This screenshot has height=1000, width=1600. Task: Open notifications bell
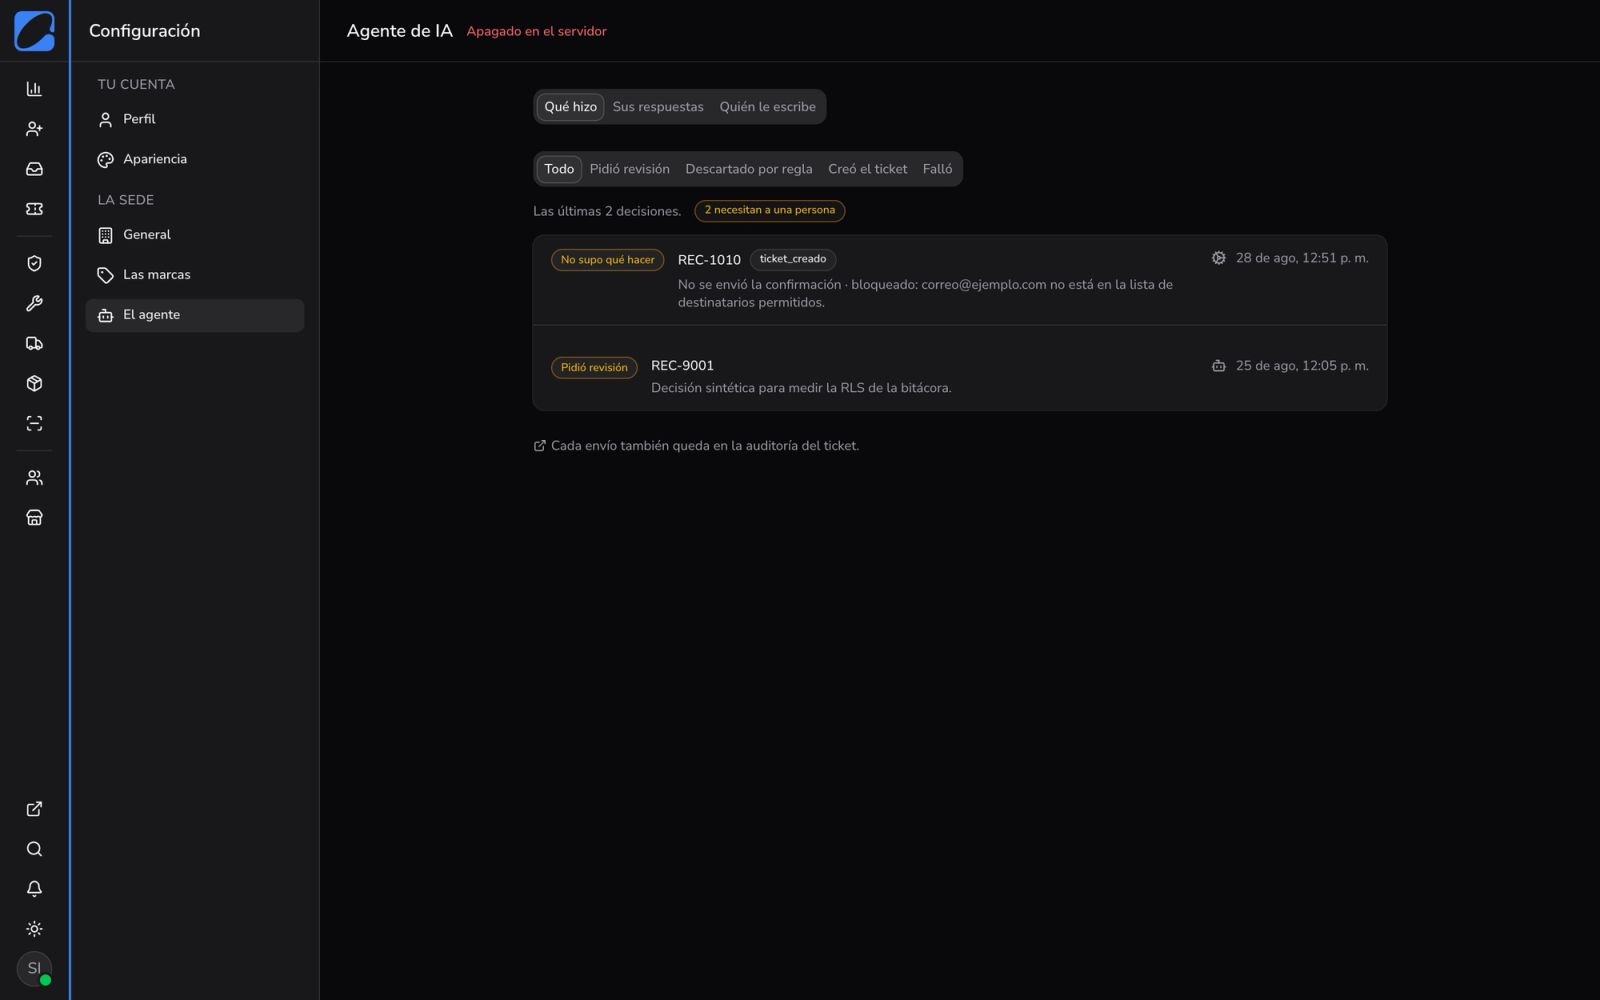[x=34, y=889]
